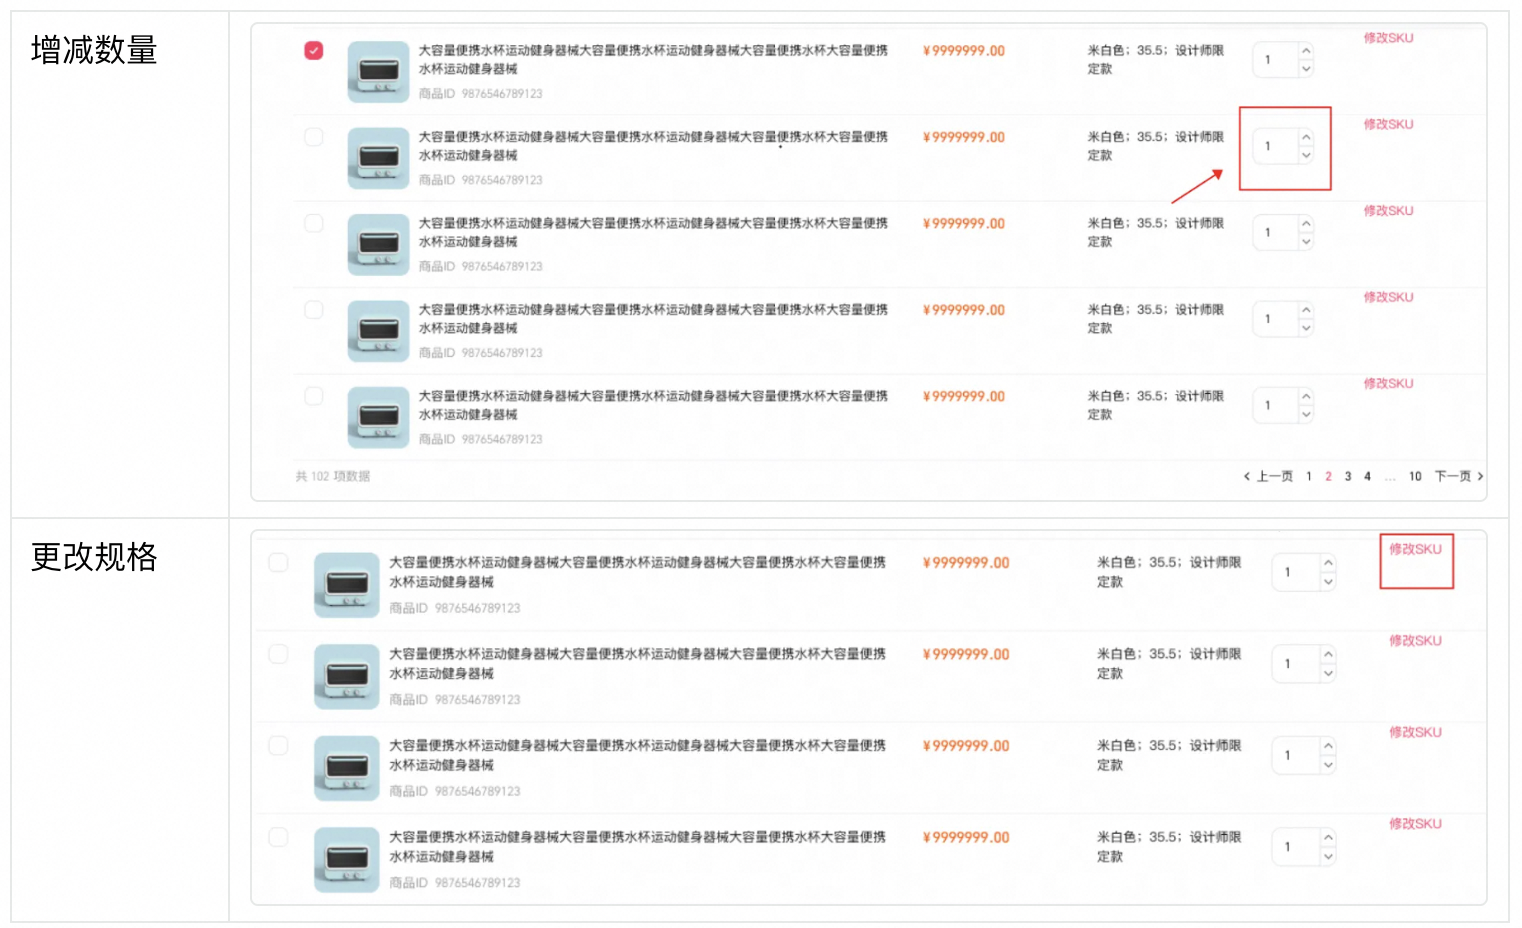The height and width of the screenshot is (928, 1522).
Task: Open product thumbnail in first top row
Action: (378, 72)
